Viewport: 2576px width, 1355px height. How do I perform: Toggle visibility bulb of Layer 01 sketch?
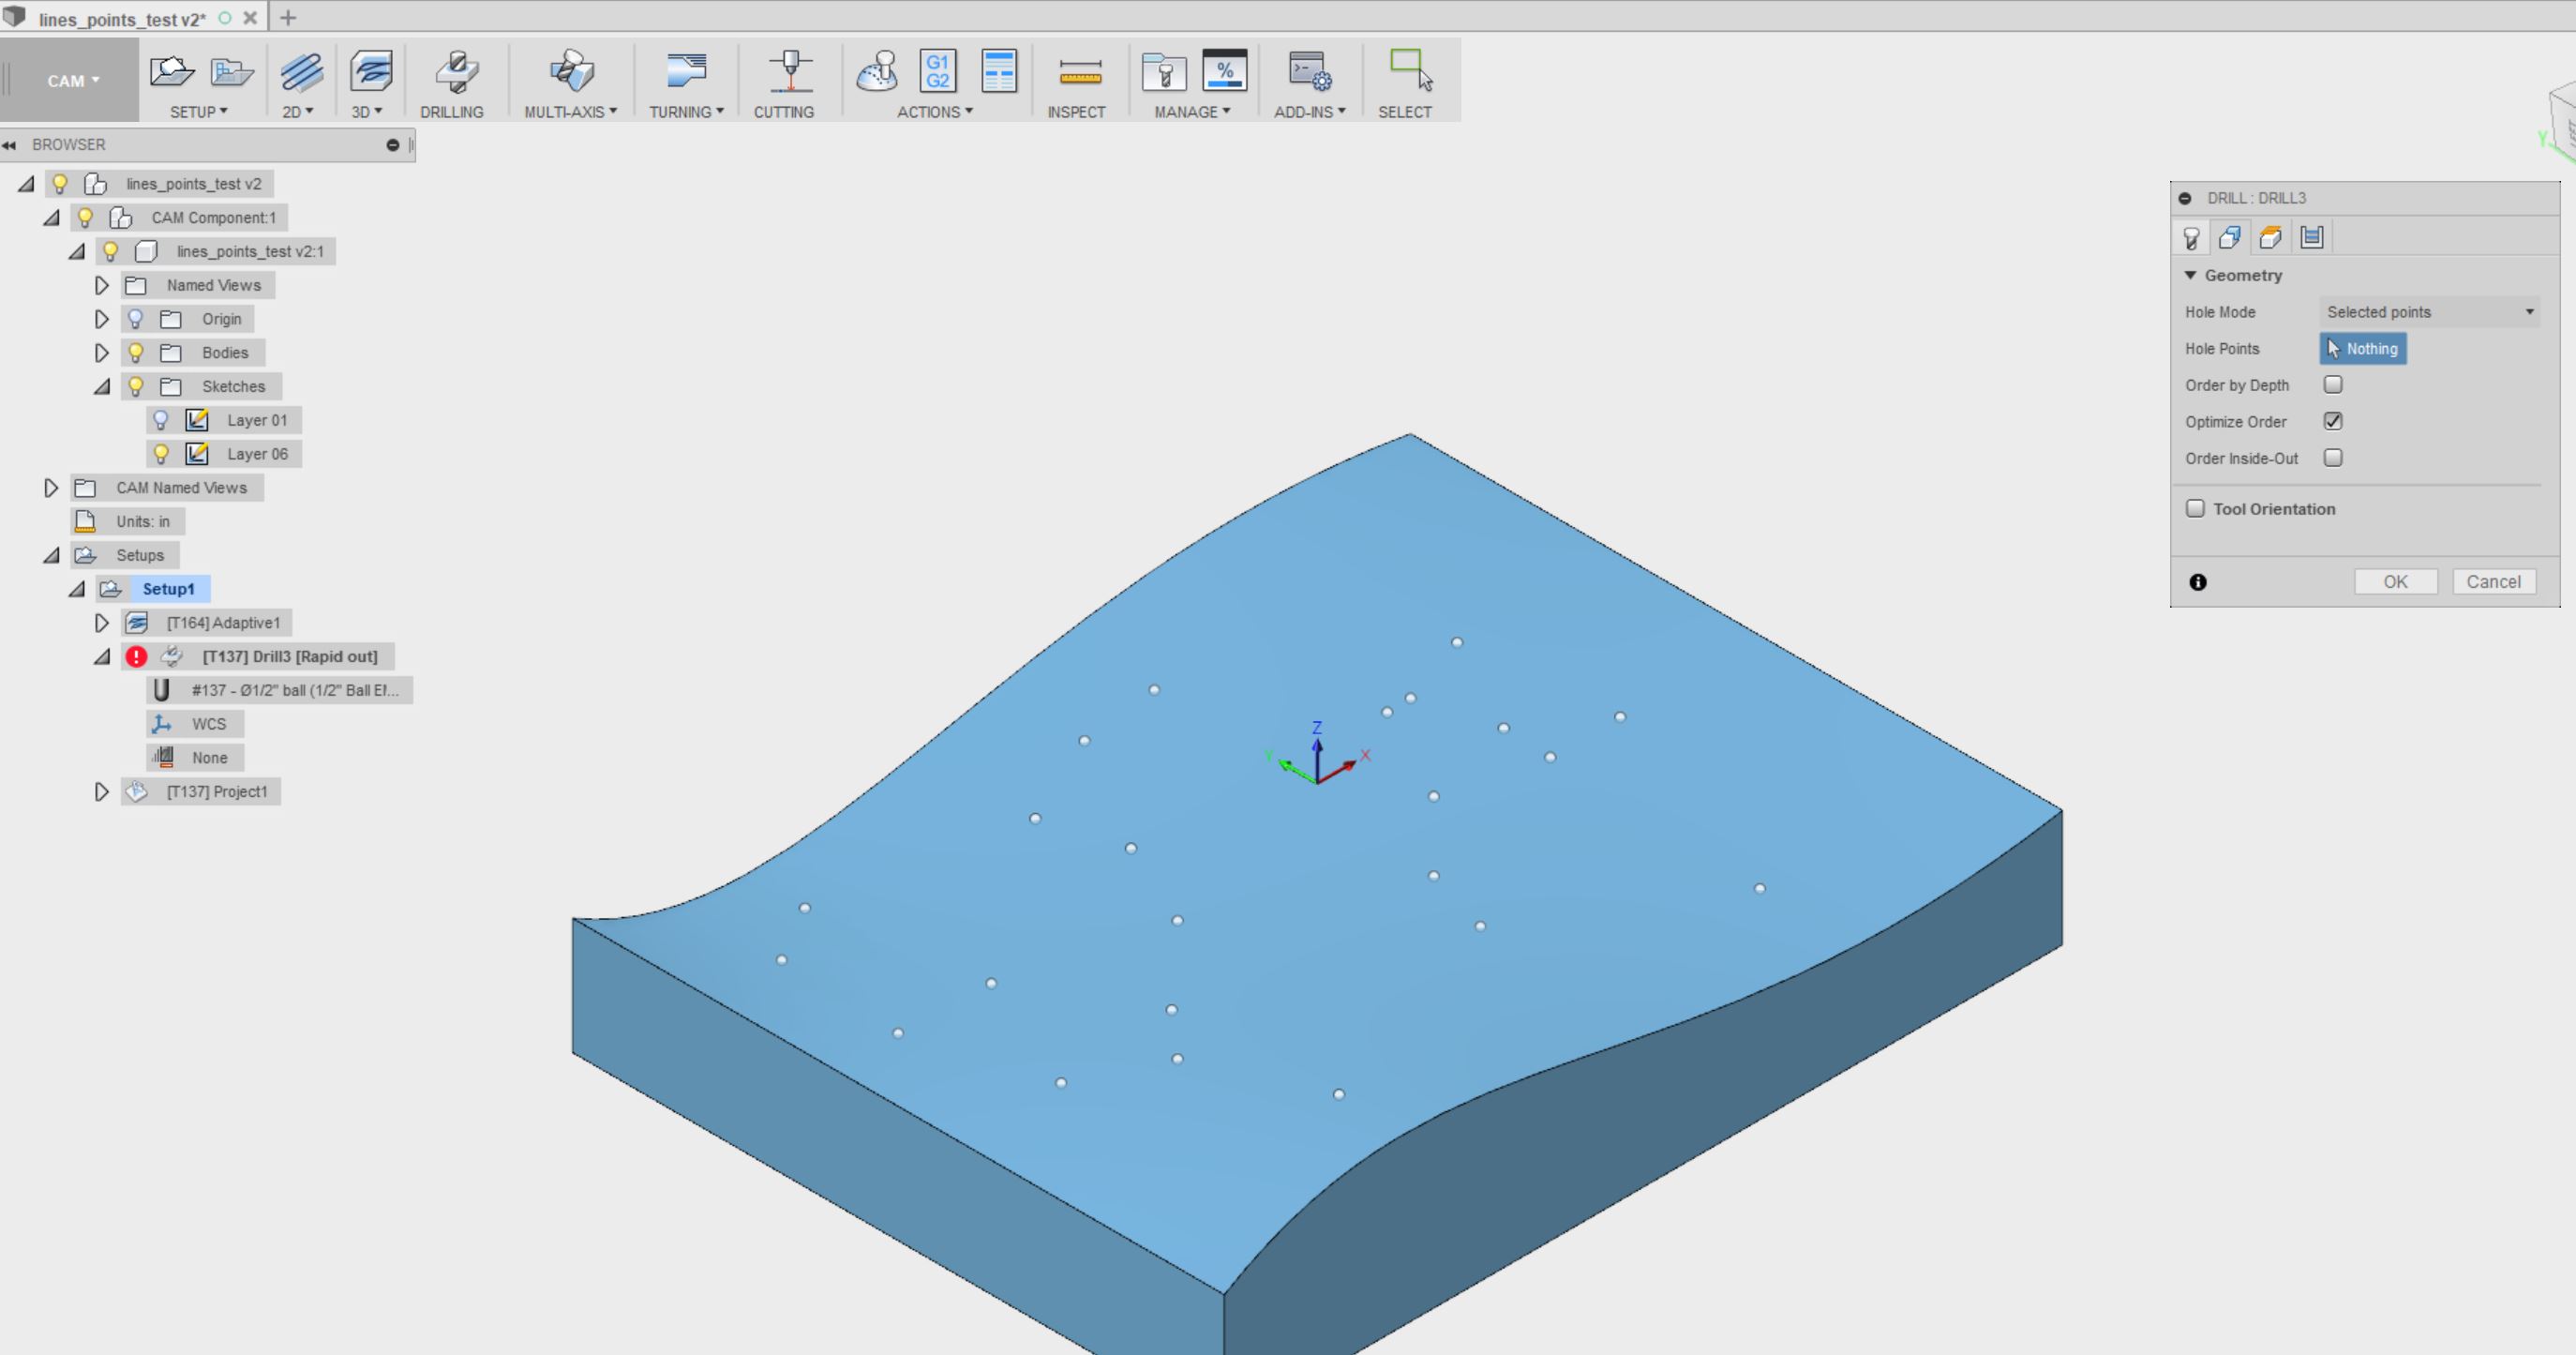161,420
